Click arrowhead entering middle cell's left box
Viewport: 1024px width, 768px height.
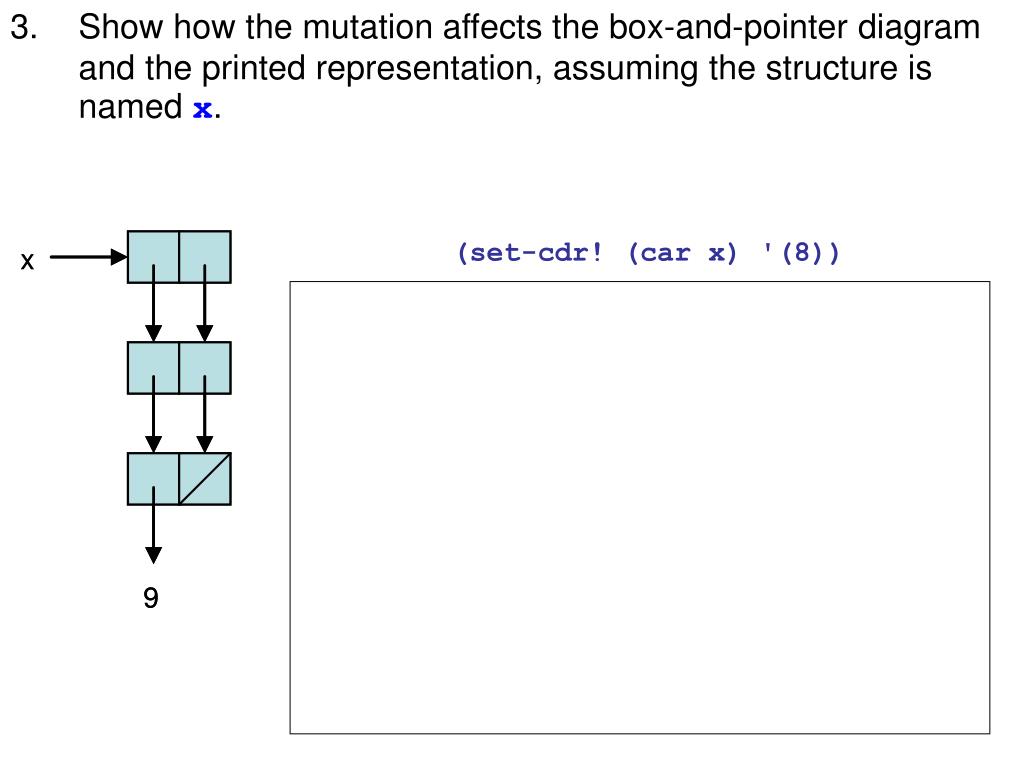click(153, 334)
